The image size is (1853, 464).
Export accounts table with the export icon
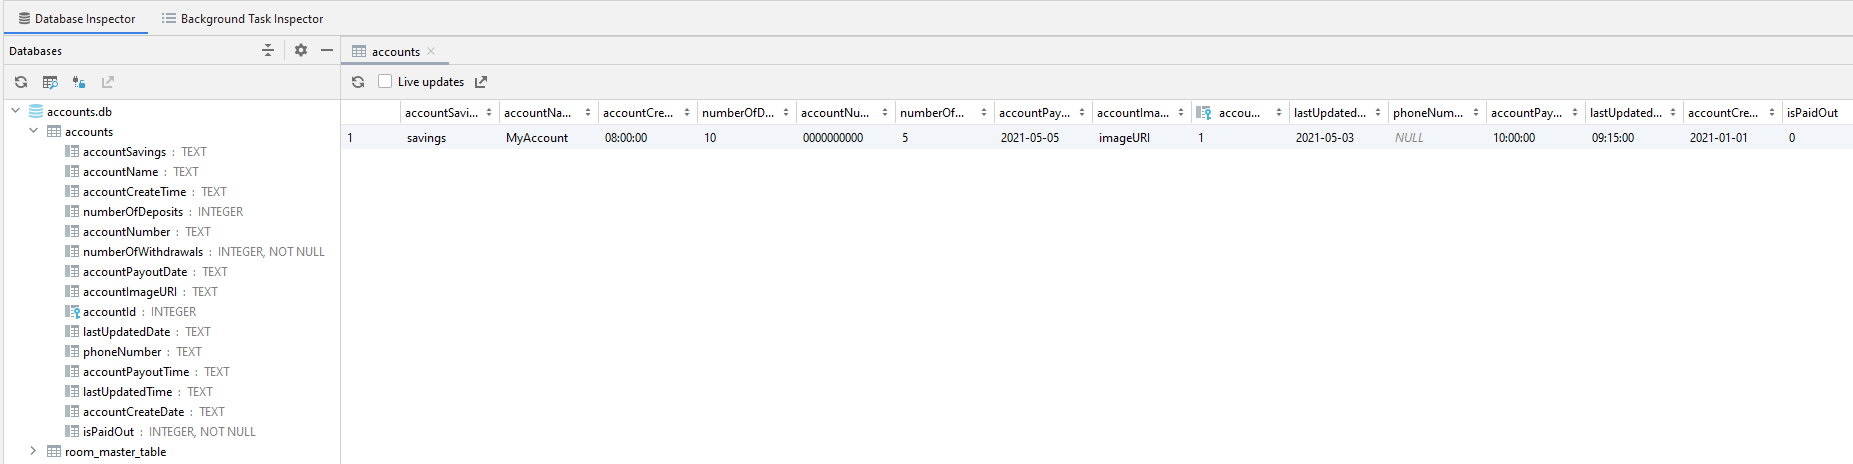coord(481,82)
